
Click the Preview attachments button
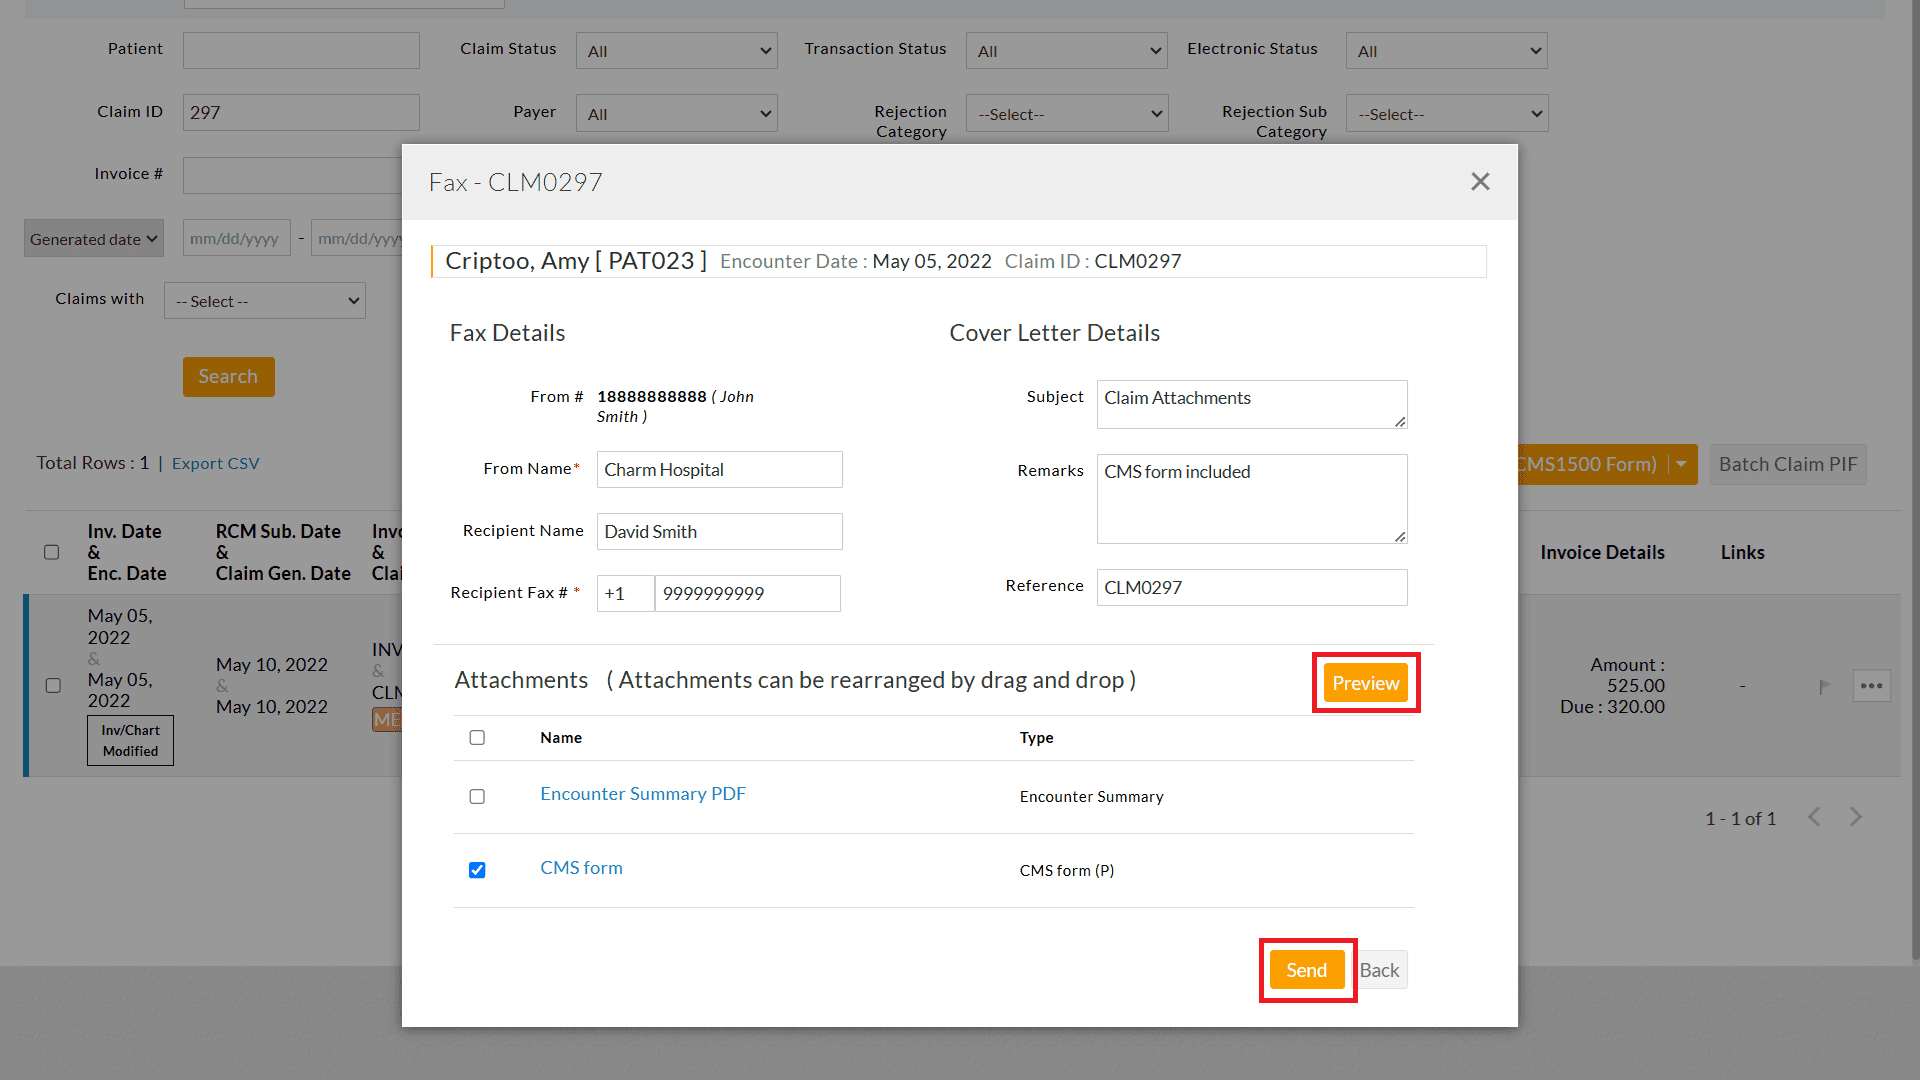pyautogui.click(x=1365, y=683)
